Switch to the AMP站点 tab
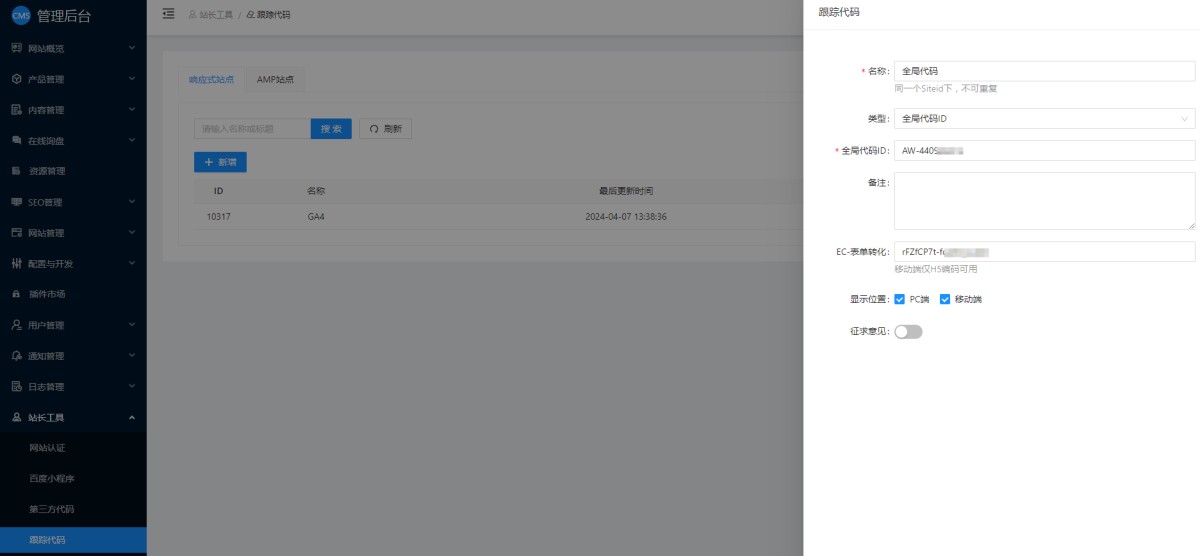The image size is (1200, 556). (275, 80)
